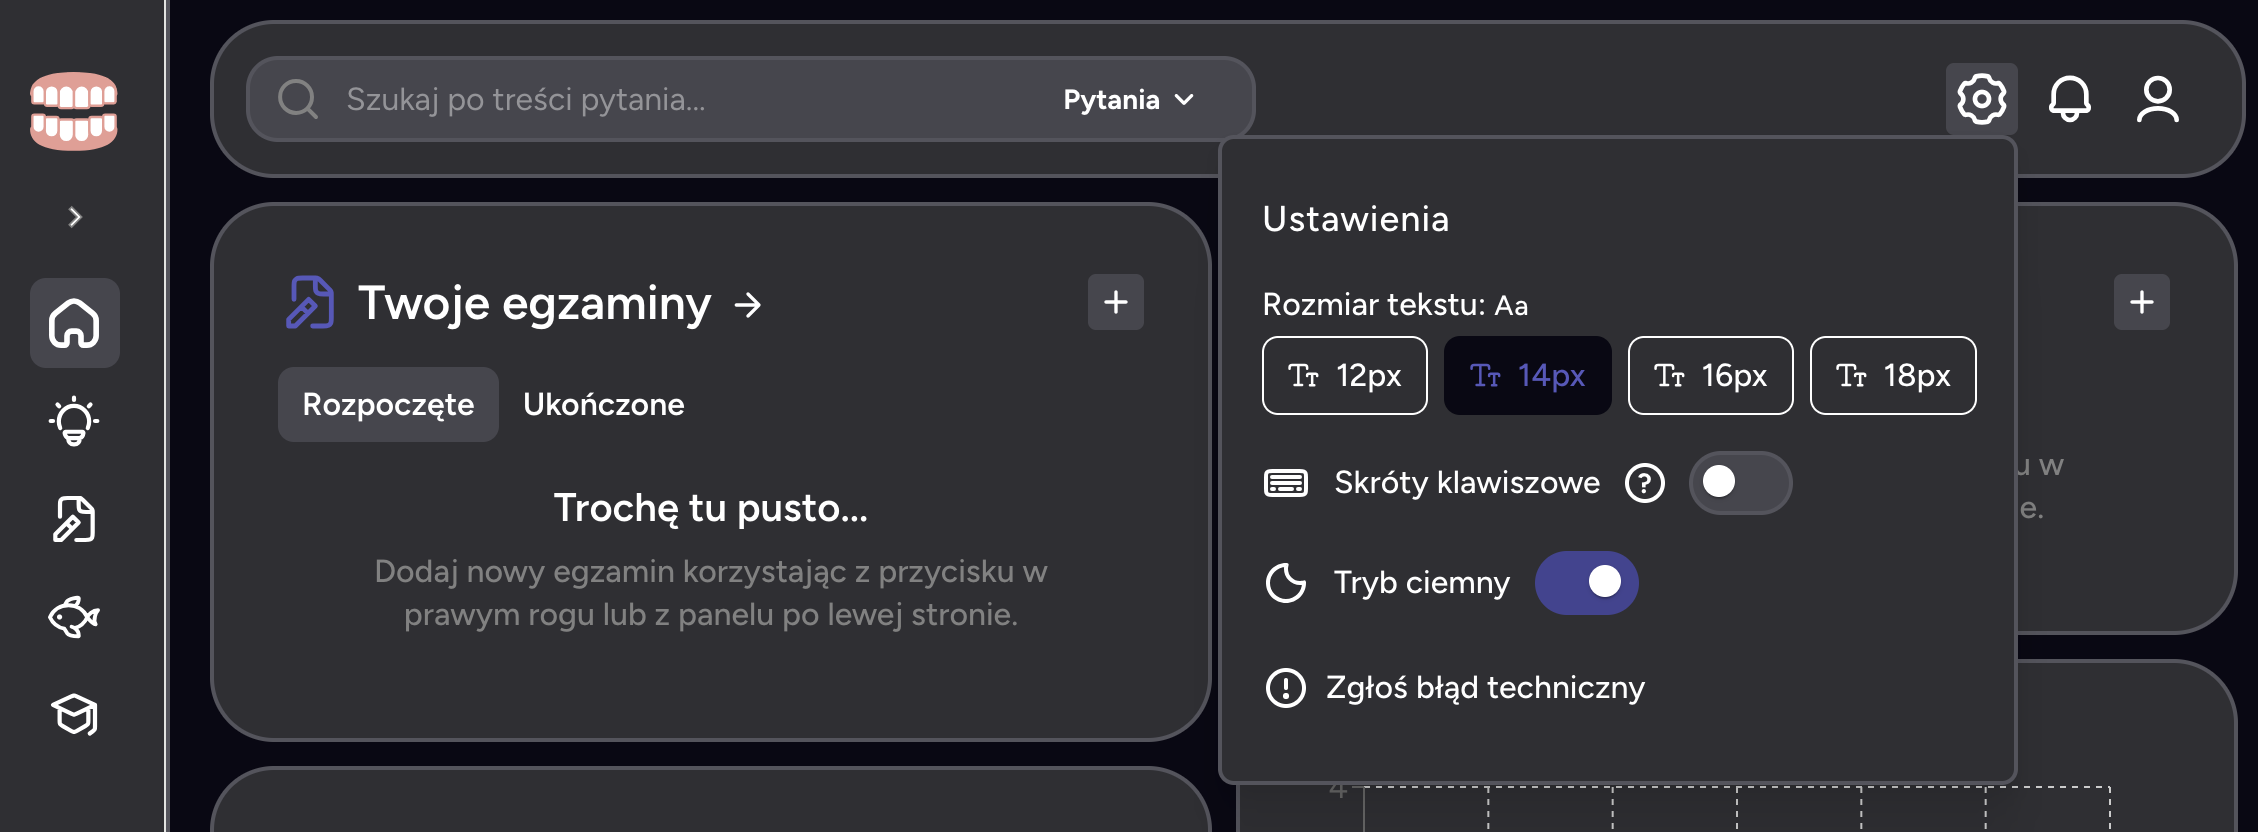Click the graduation cap sidebar icon
2258x832 pixels.
[x=74, y=714]
